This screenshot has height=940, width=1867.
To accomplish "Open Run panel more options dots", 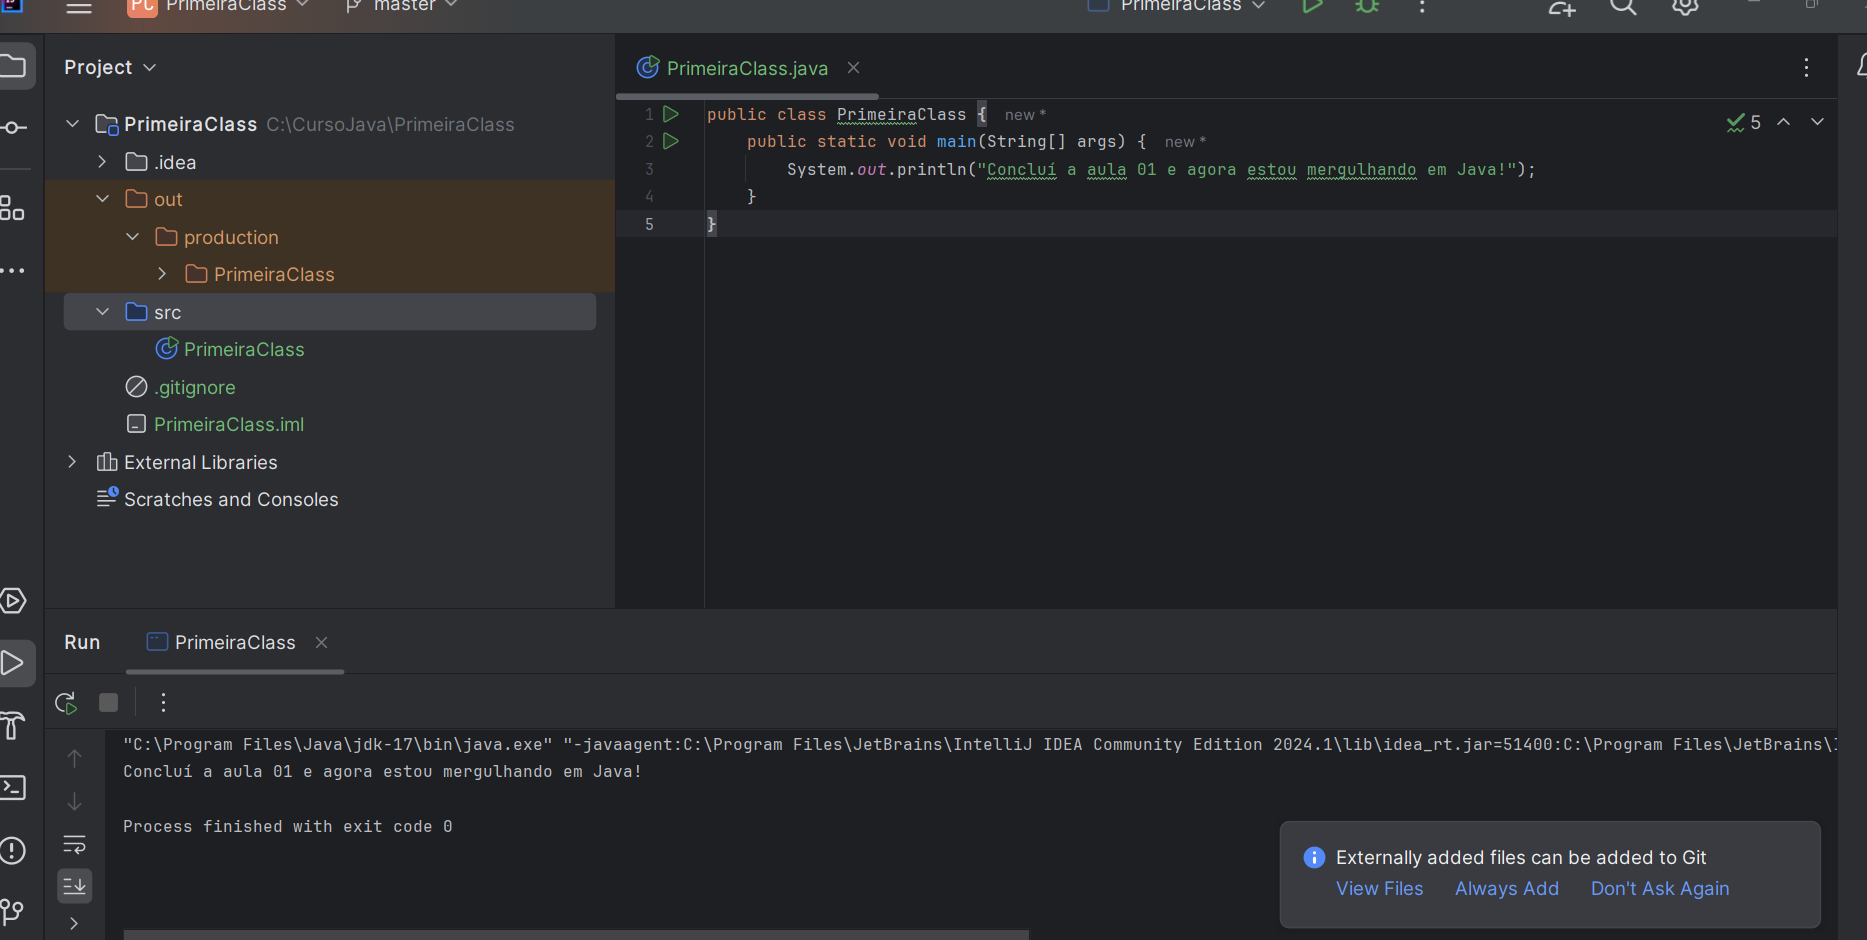I will tap(163, 703).
